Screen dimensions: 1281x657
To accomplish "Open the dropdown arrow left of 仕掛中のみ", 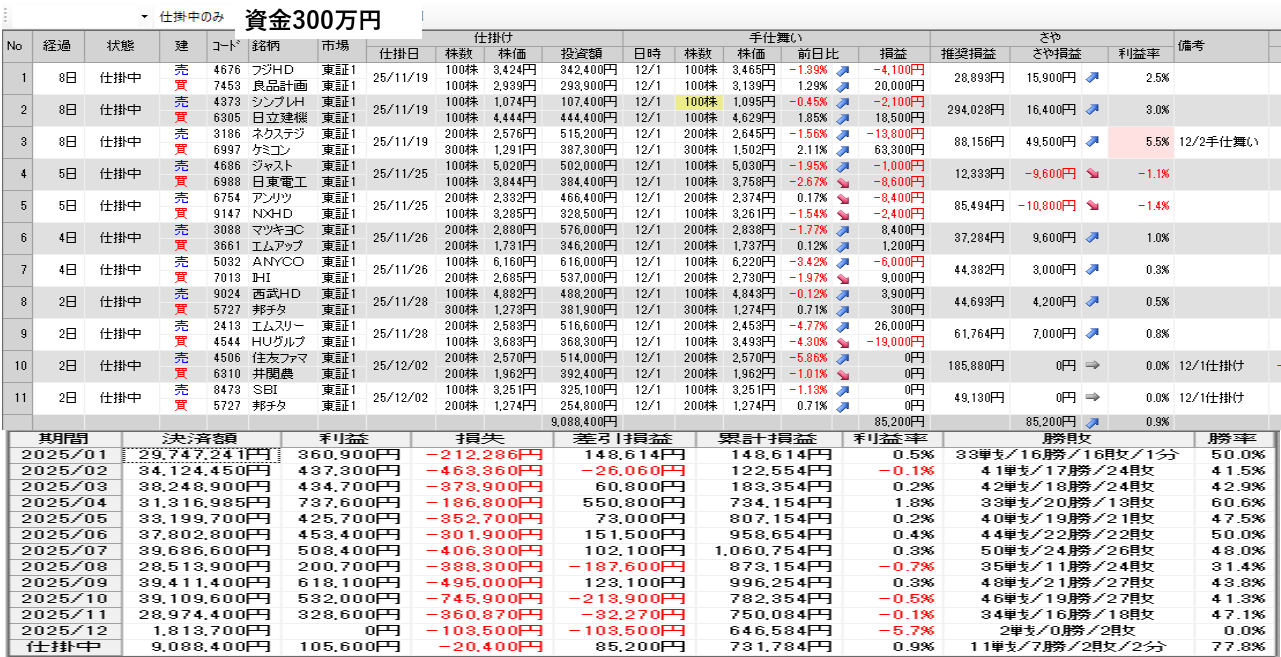I will pos(144,17).
